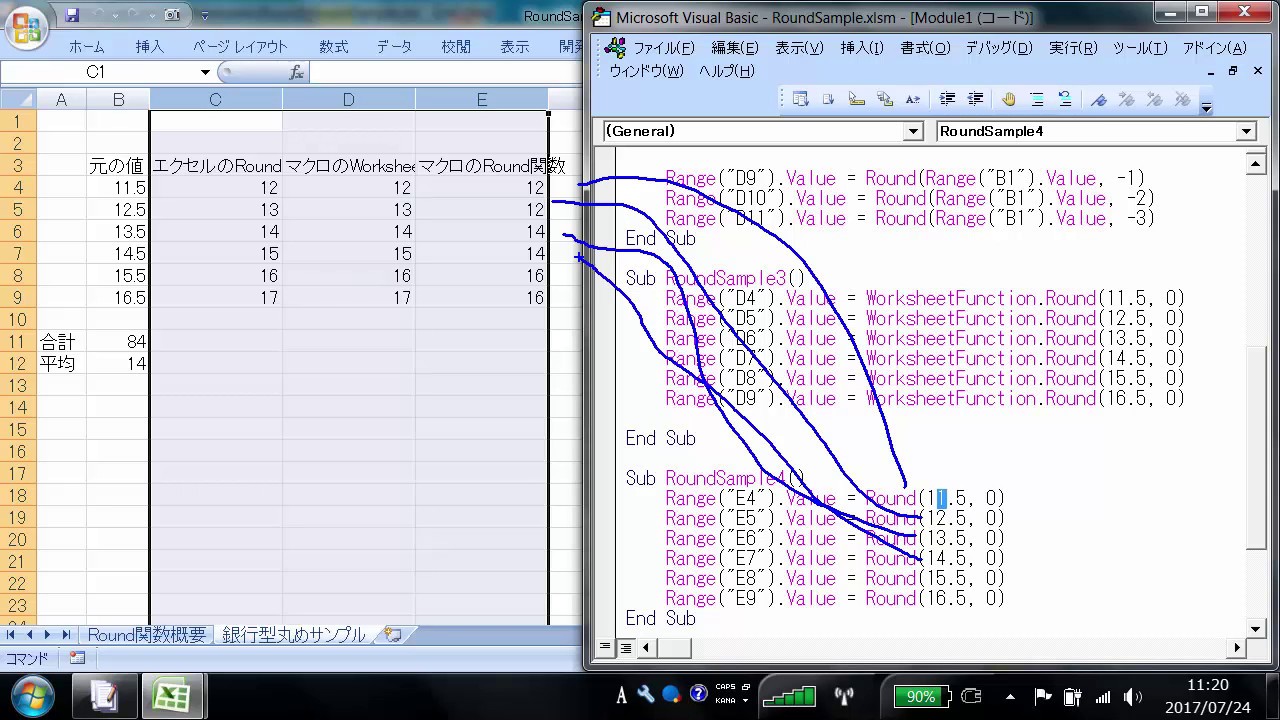Click the Office button in Excel
This screenshot has height=720, width=1280.
[28, 27]
